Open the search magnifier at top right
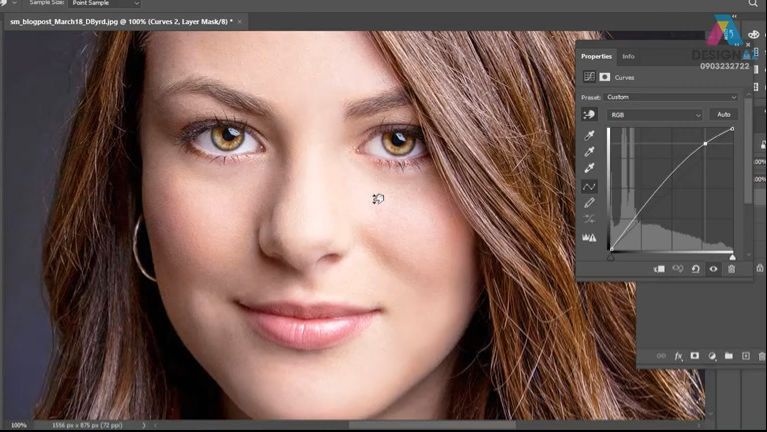 pos(753,3)
